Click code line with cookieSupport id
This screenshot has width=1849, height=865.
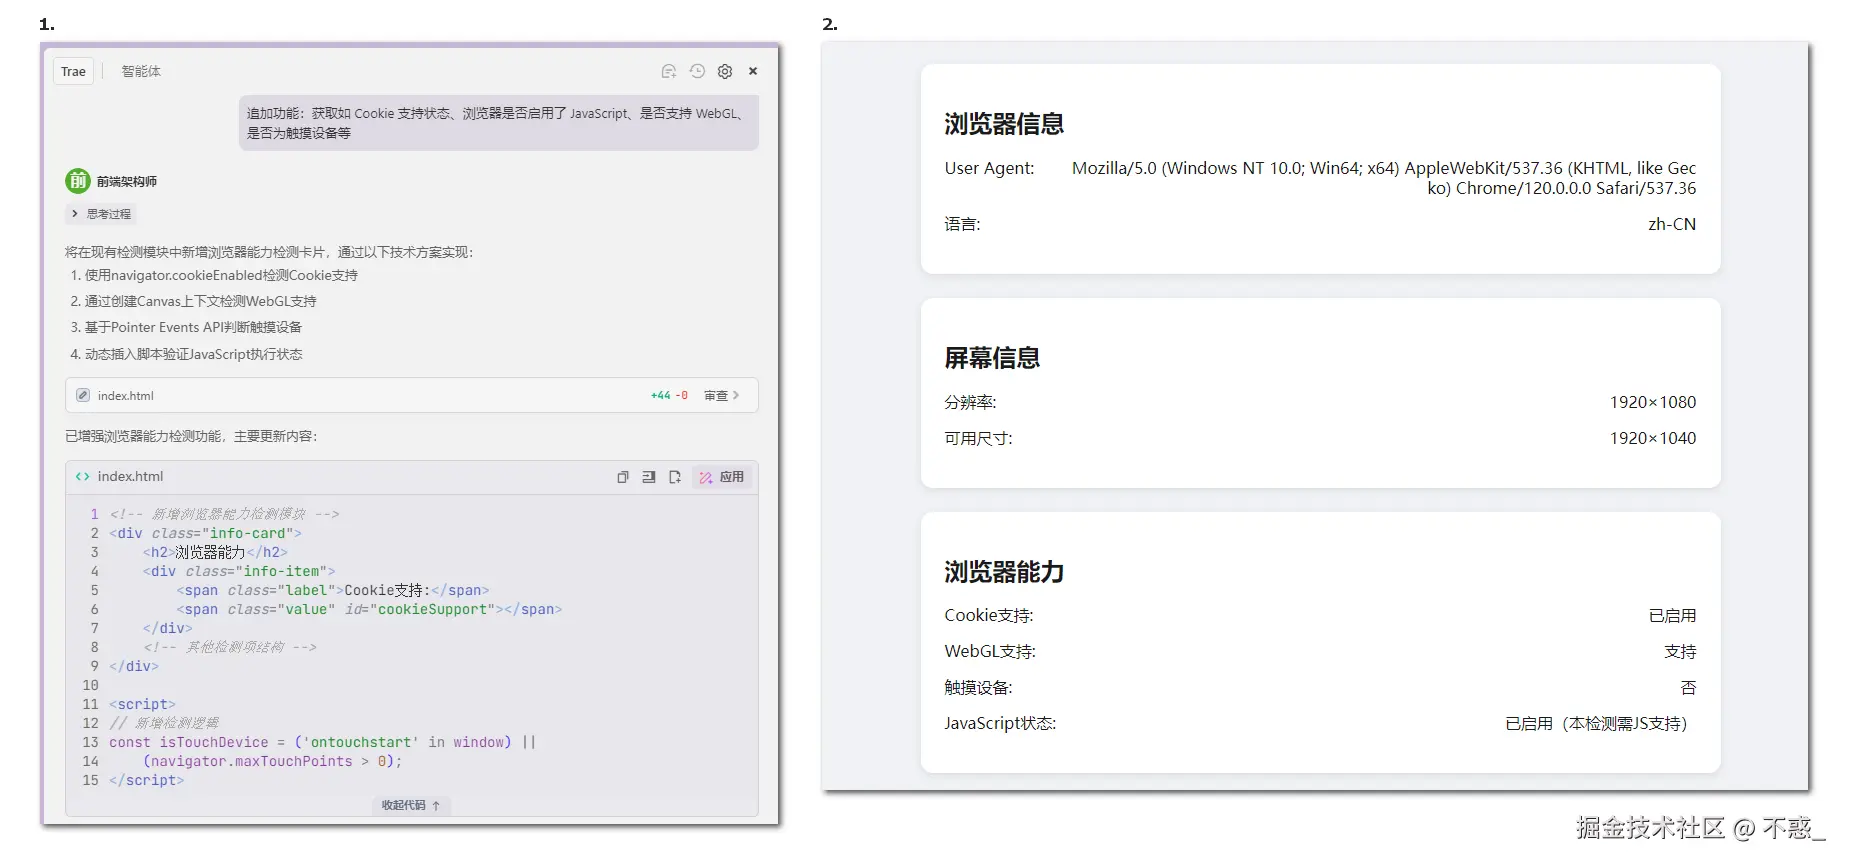click(369, 609)
